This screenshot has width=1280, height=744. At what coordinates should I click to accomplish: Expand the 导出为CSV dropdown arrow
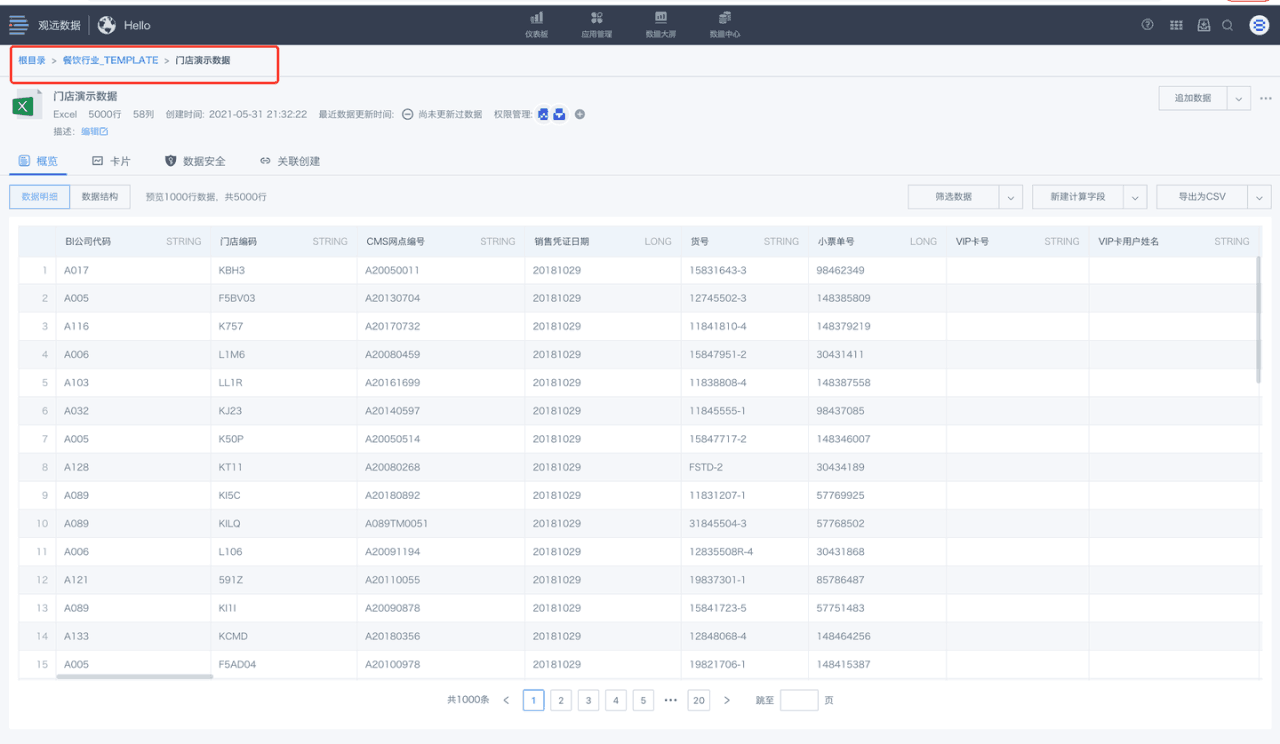(x=1259, y=197)
